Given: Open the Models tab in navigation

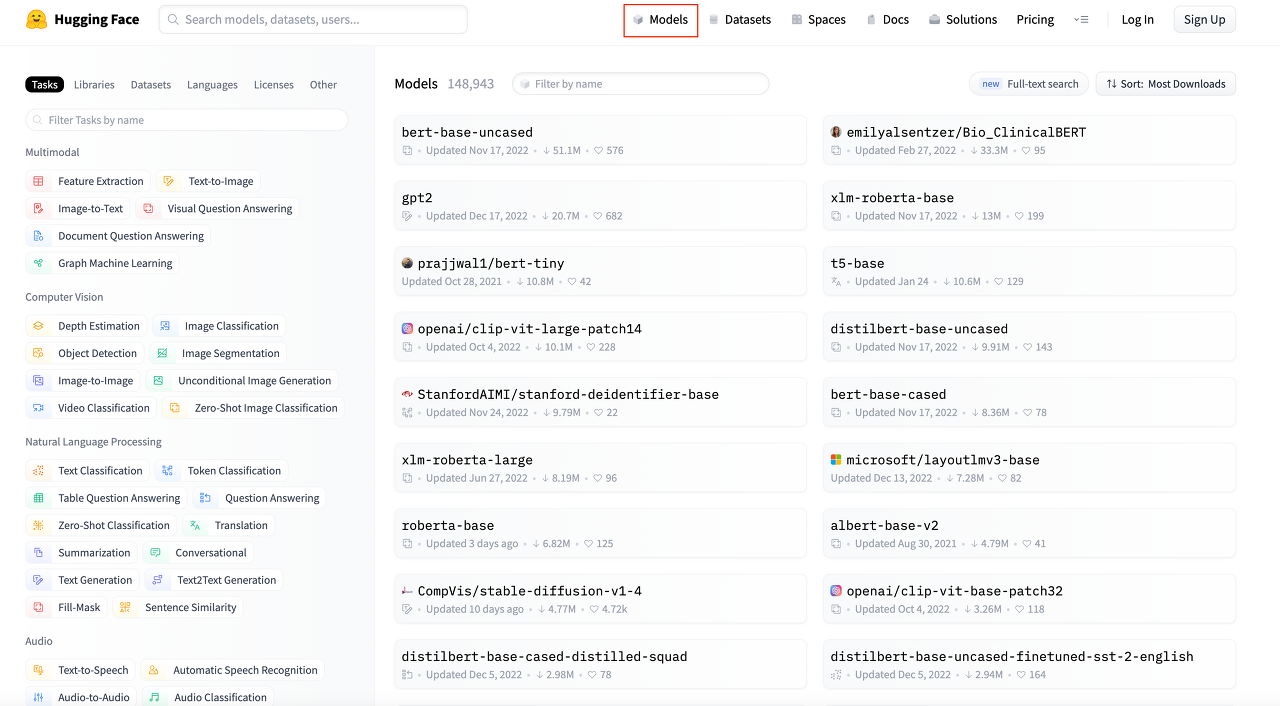Looking at the screenshot, I should coord(660,19).
